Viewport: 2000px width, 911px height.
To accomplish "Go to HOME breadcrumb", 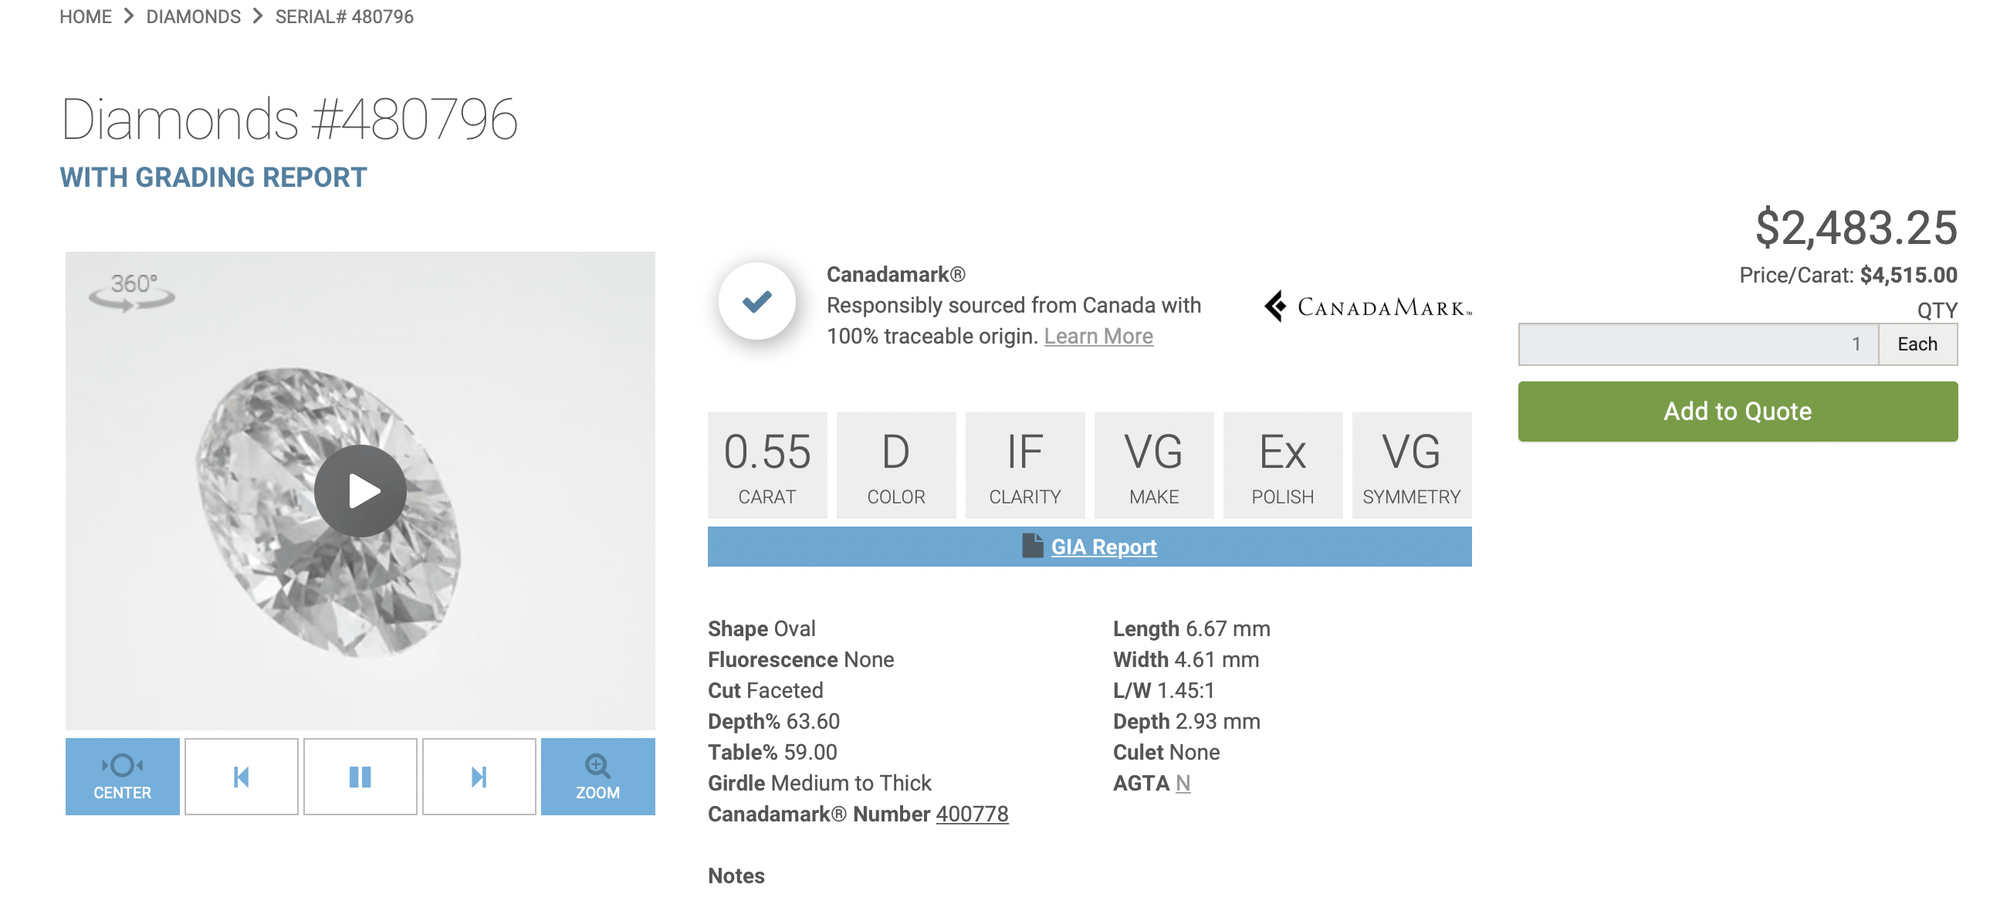I will pos(85,17).
